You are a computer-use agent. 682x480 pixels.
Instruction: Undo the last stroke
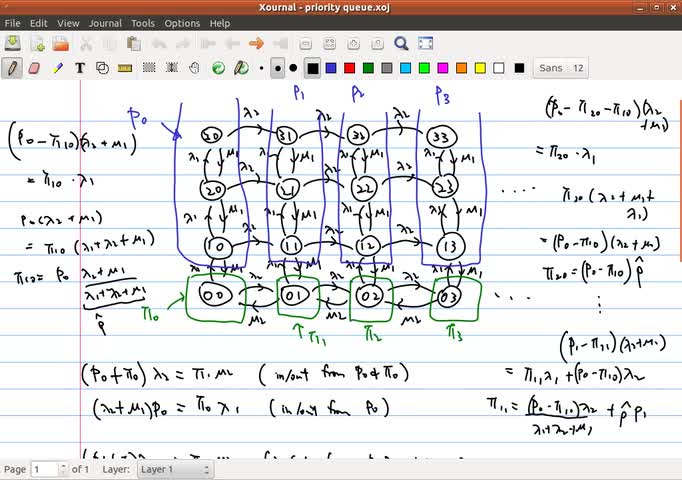(159, 43)
